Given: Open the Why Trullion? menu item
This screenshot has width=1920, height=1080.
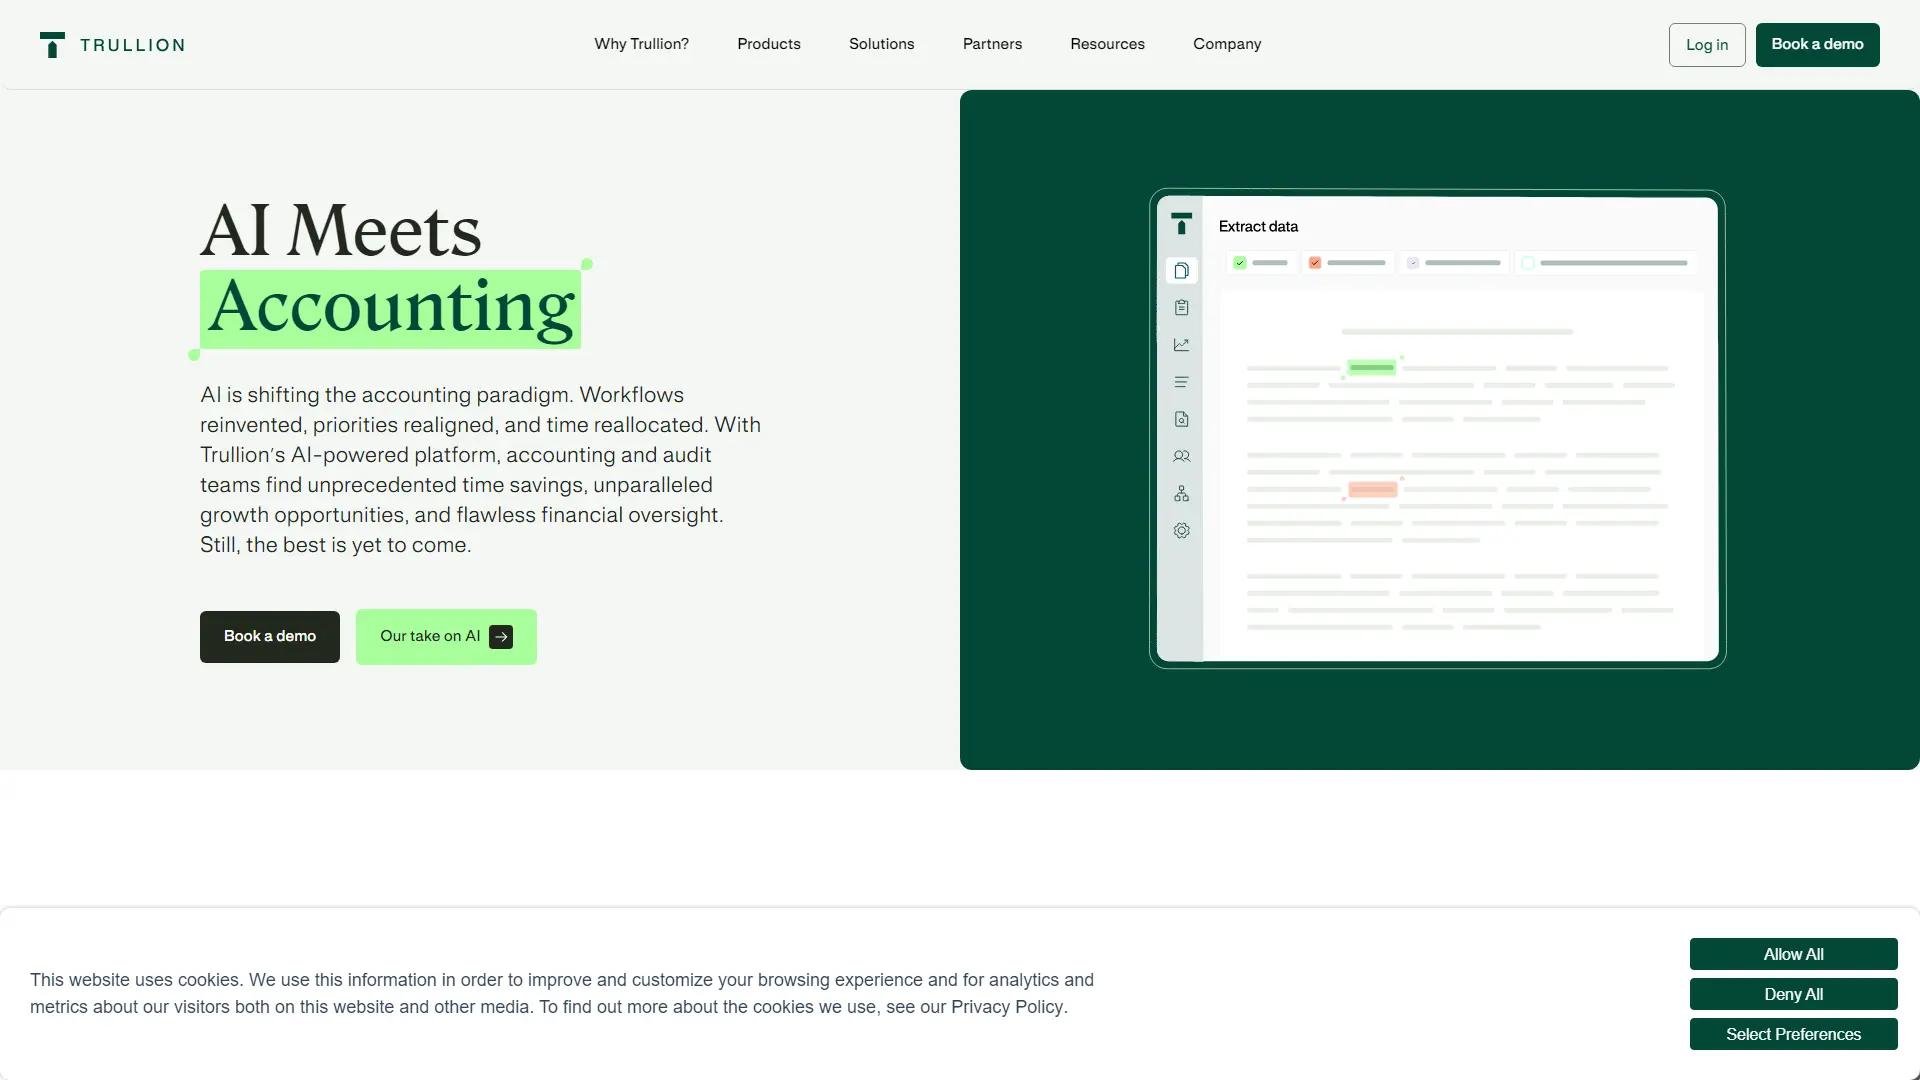Looking at the screenshot, I should click(x=641, y=44).
